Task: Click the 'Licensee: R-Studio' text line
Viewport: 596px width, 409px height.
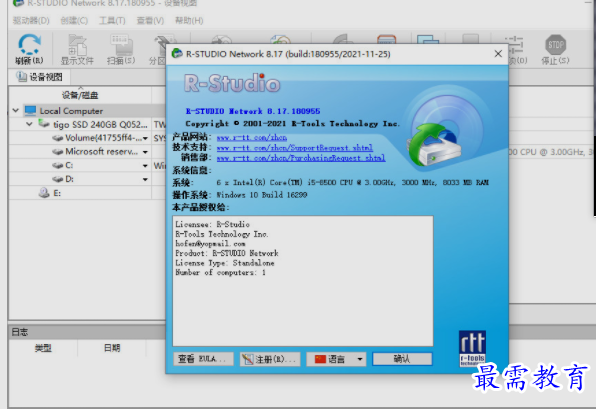Action: pos(212,224)
